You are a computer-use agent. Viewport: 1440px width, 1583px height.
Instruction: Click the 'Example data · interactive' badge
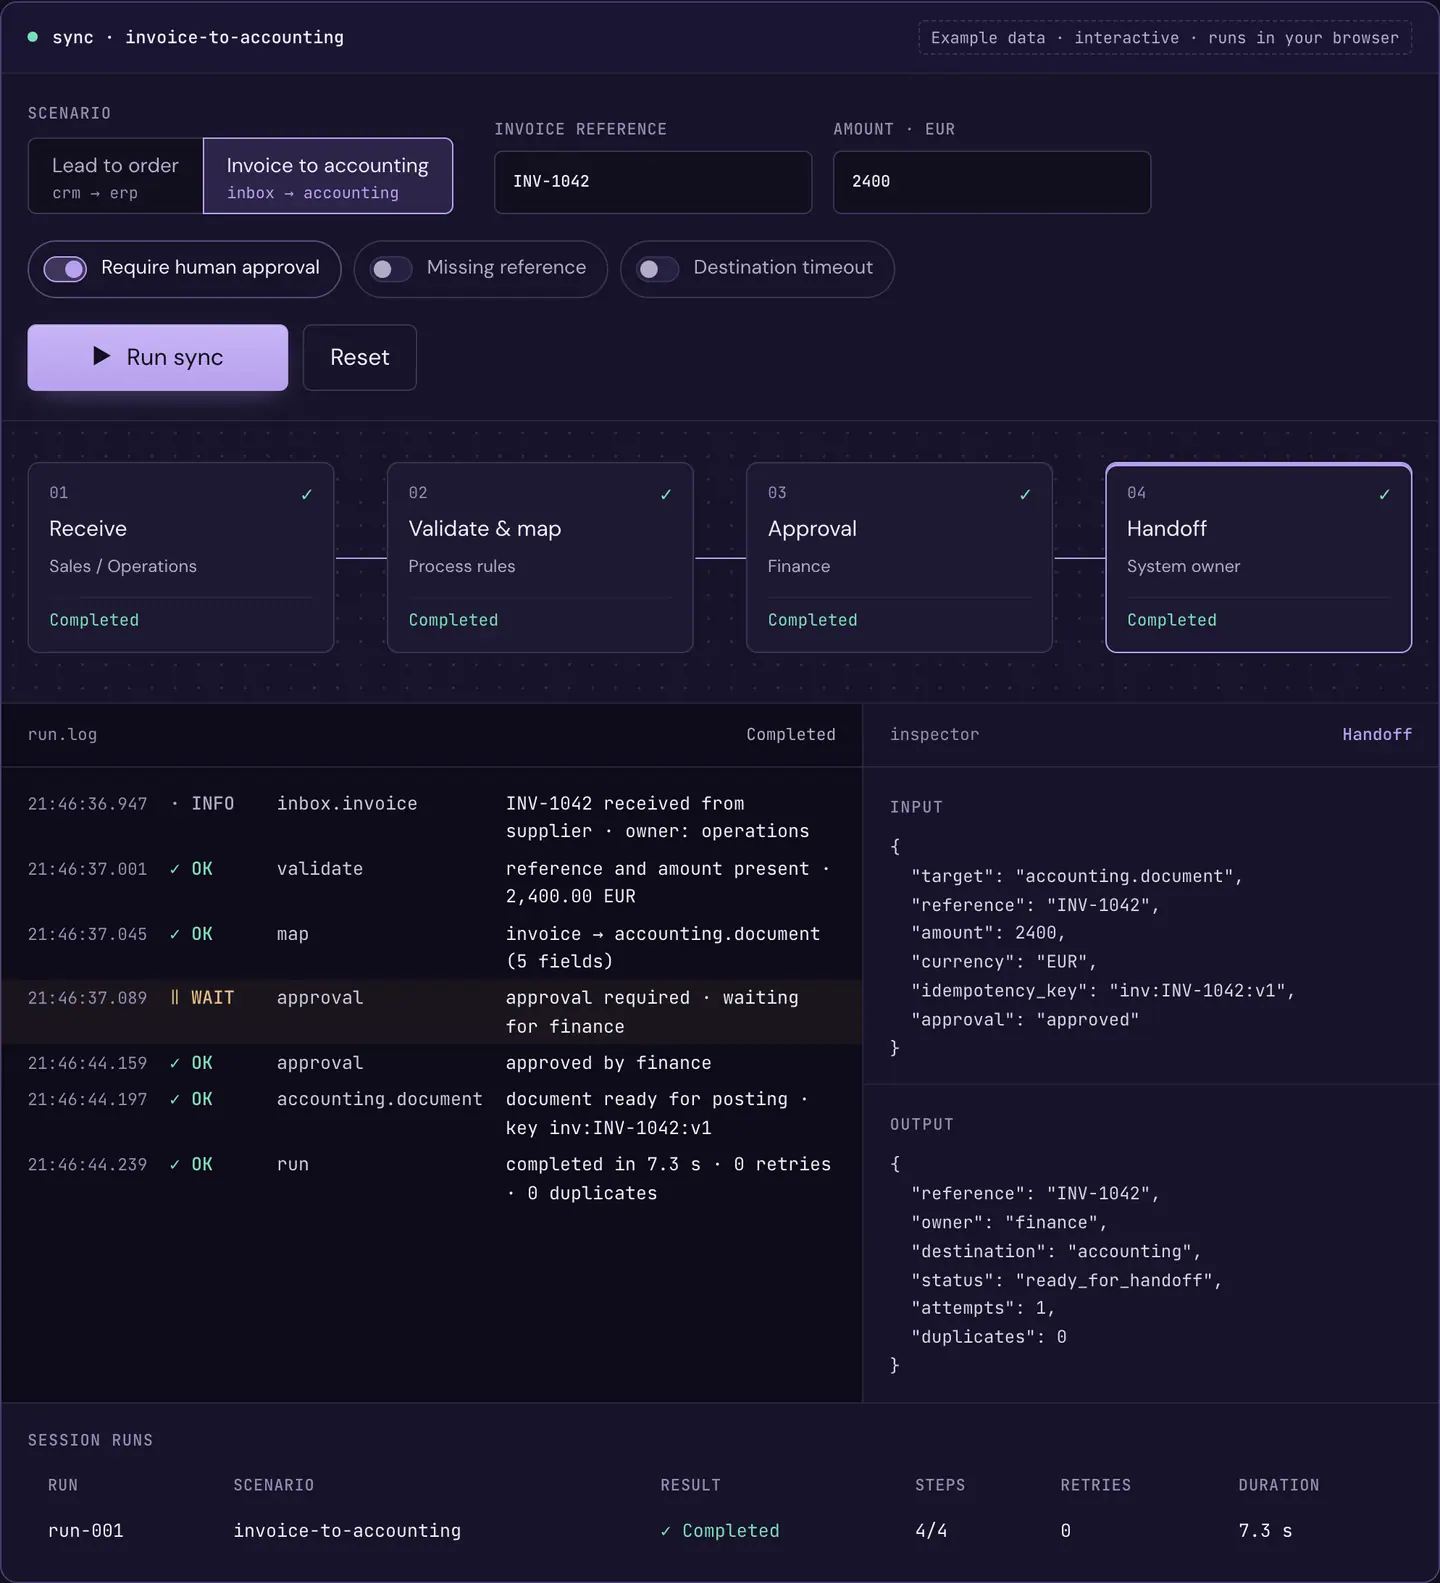1165,38
